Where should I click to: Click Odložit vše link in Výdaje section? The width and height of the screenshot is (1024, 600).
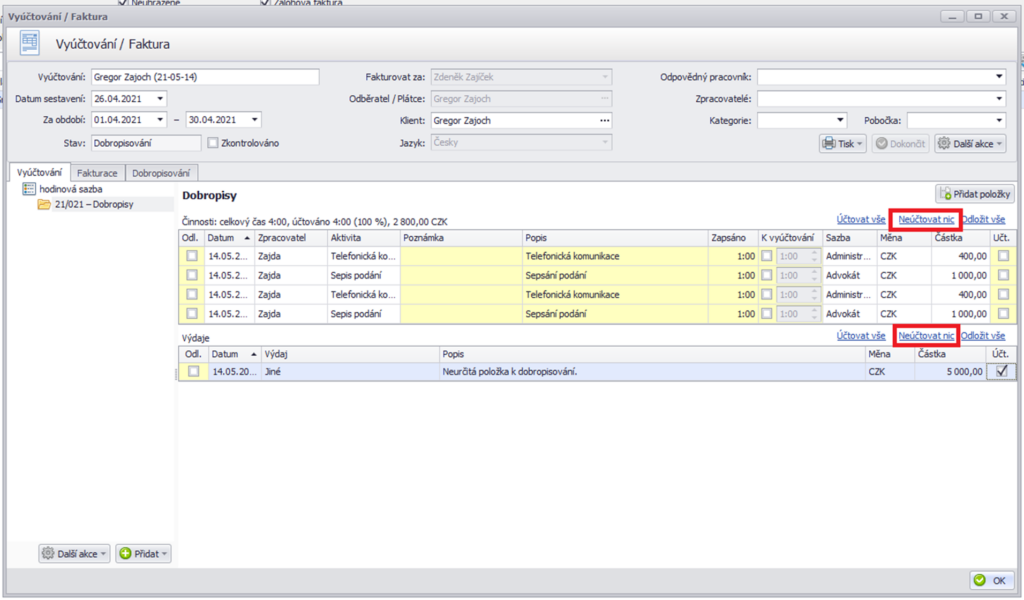(984, 336)
